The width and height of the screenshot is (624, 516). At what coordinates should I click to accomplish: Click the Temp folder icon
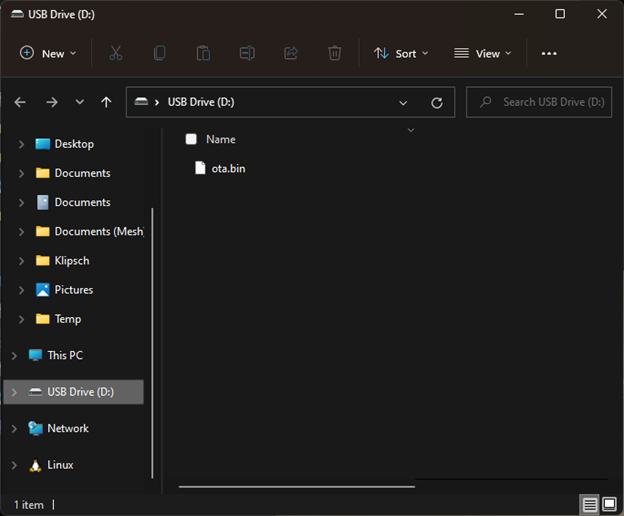[43, 319]
